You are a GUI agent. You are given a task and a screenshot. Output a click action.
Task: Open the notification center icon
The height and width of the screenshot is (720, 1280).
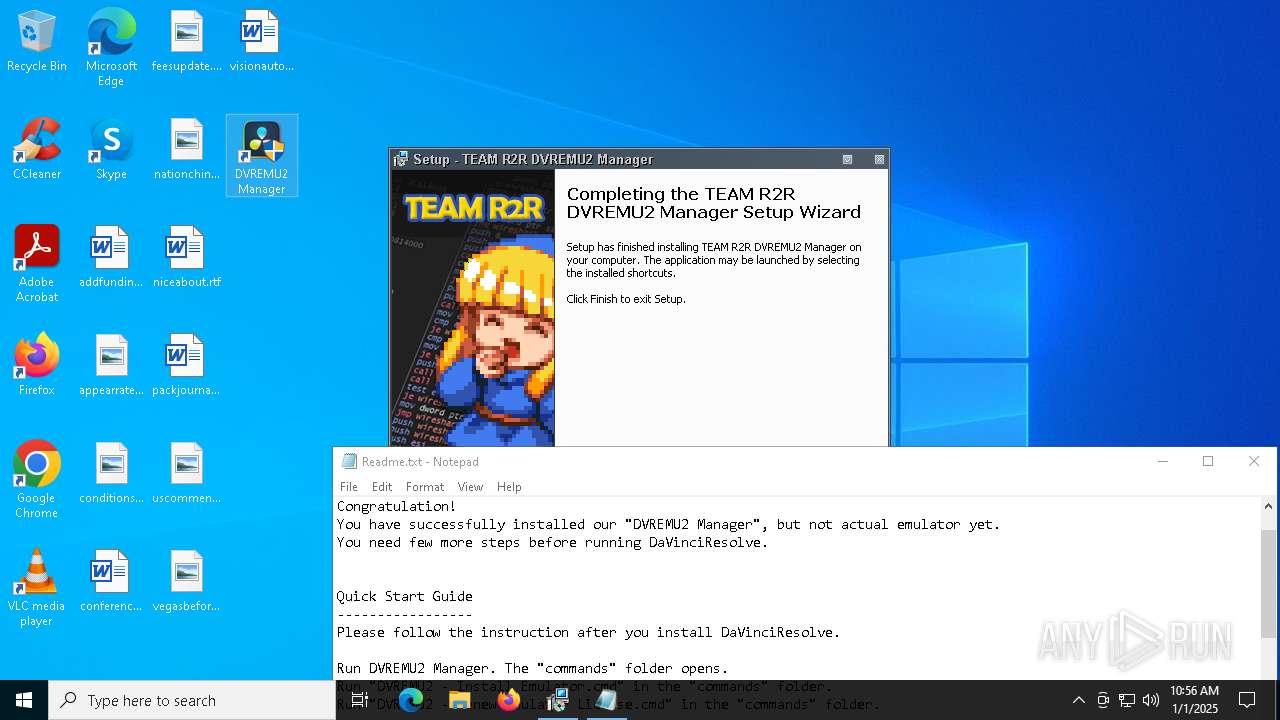[1247, 700]
